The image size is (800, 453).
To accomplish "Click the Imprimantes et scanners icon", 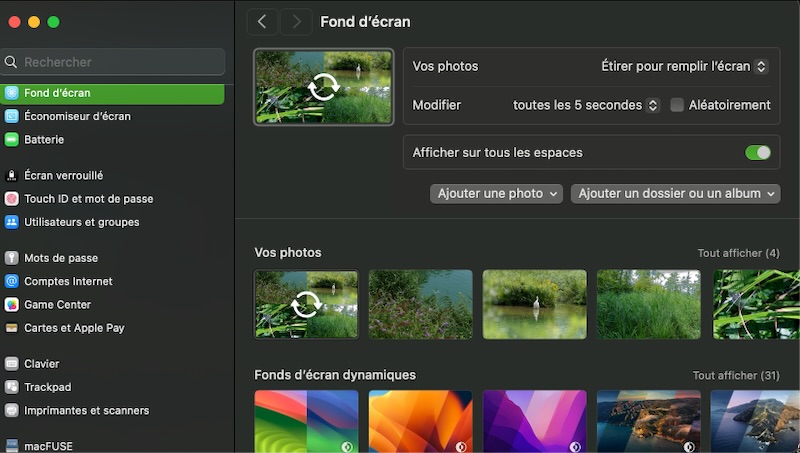I will coord(12,411).
